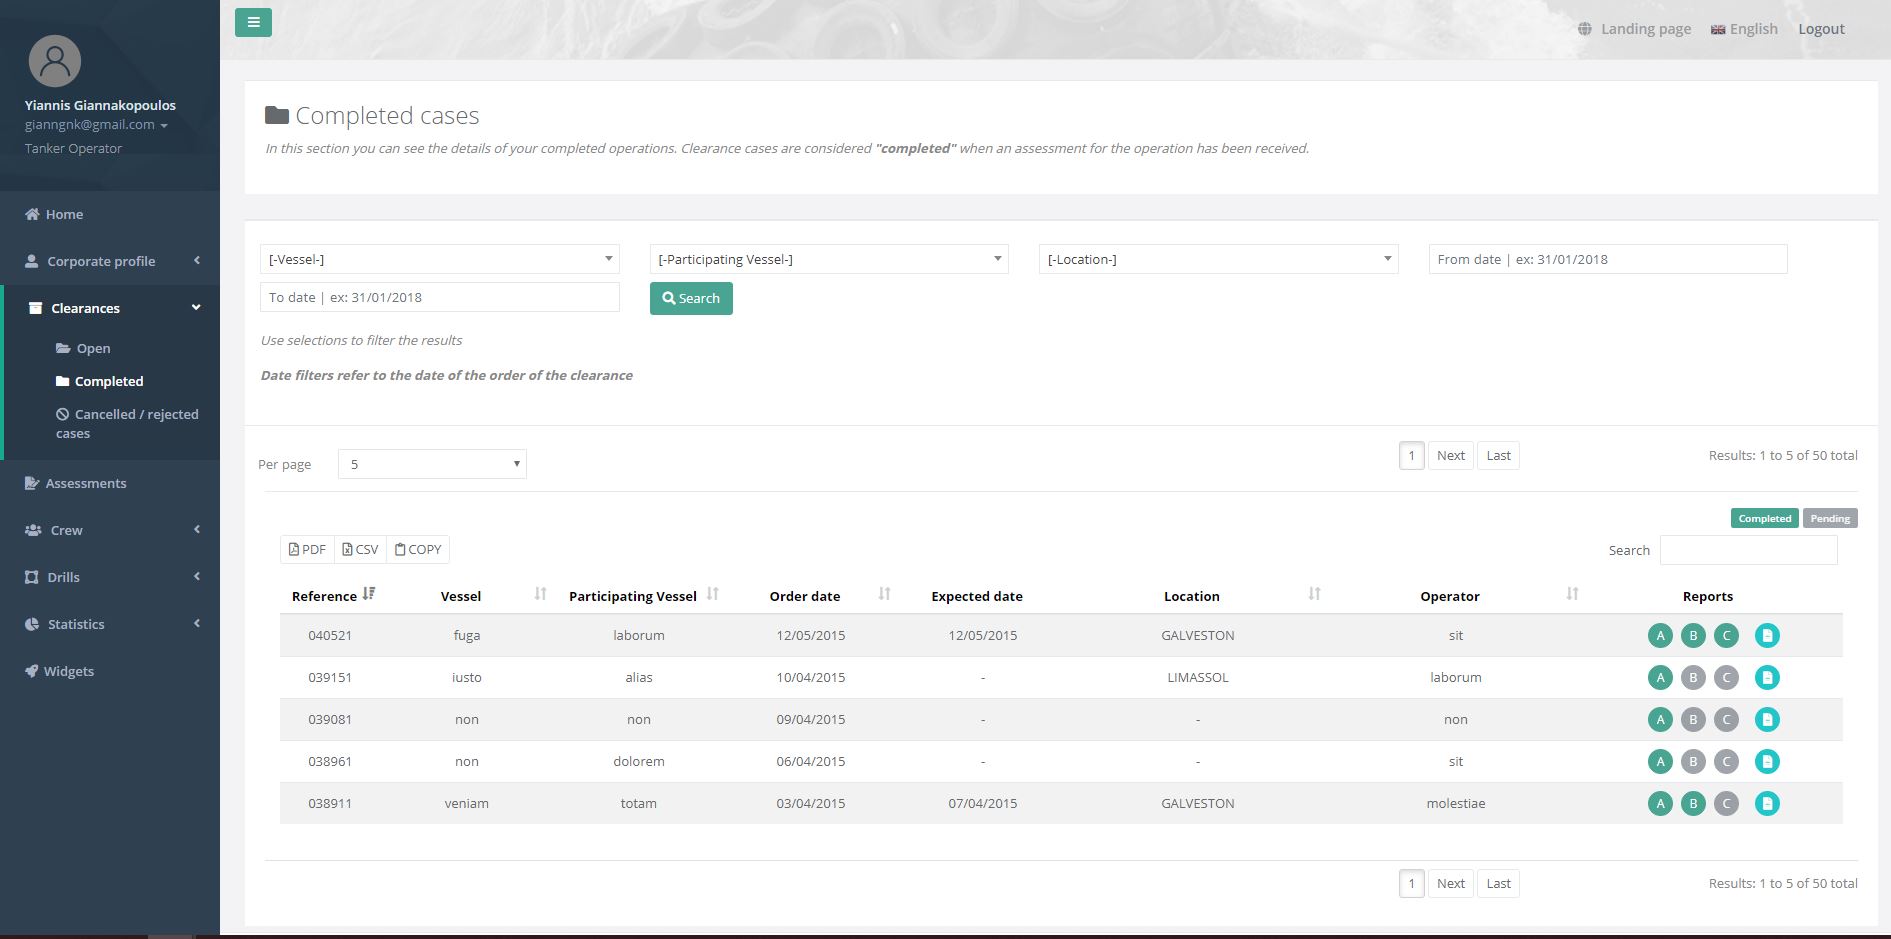Export table using the PDF button

click(307, 549)
